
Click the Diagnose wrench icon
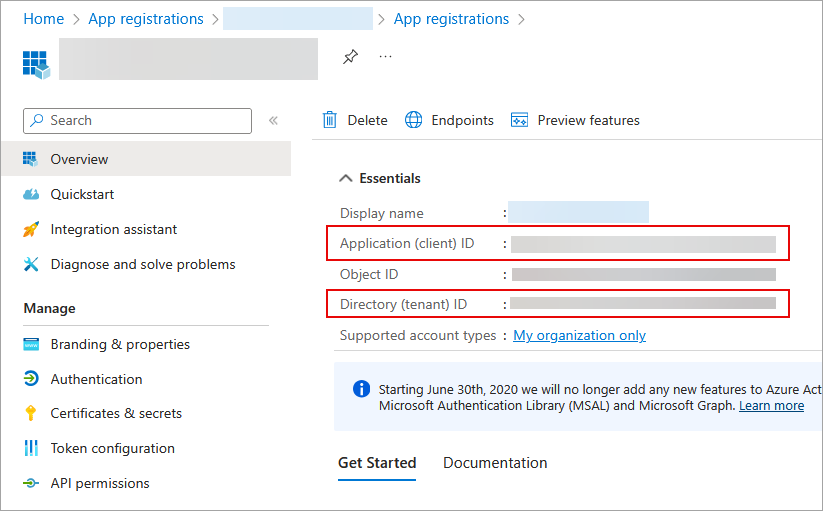(31, 264)
